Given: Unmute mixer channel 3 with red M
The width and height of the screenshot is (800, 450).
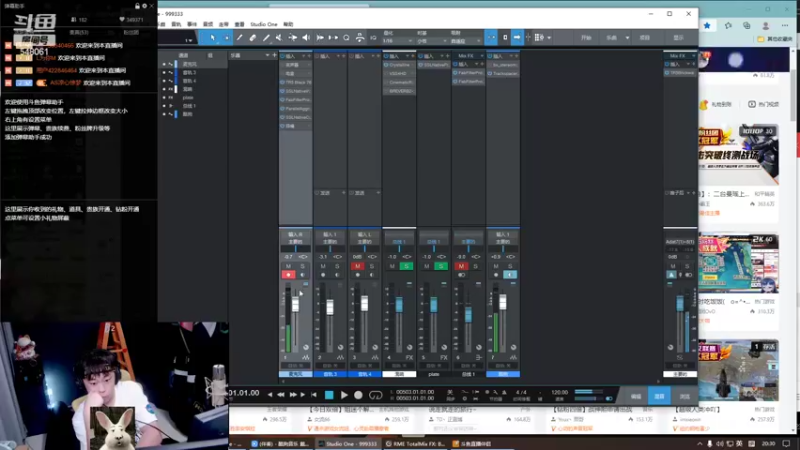Looking at the screenshot, I should 357,266.
